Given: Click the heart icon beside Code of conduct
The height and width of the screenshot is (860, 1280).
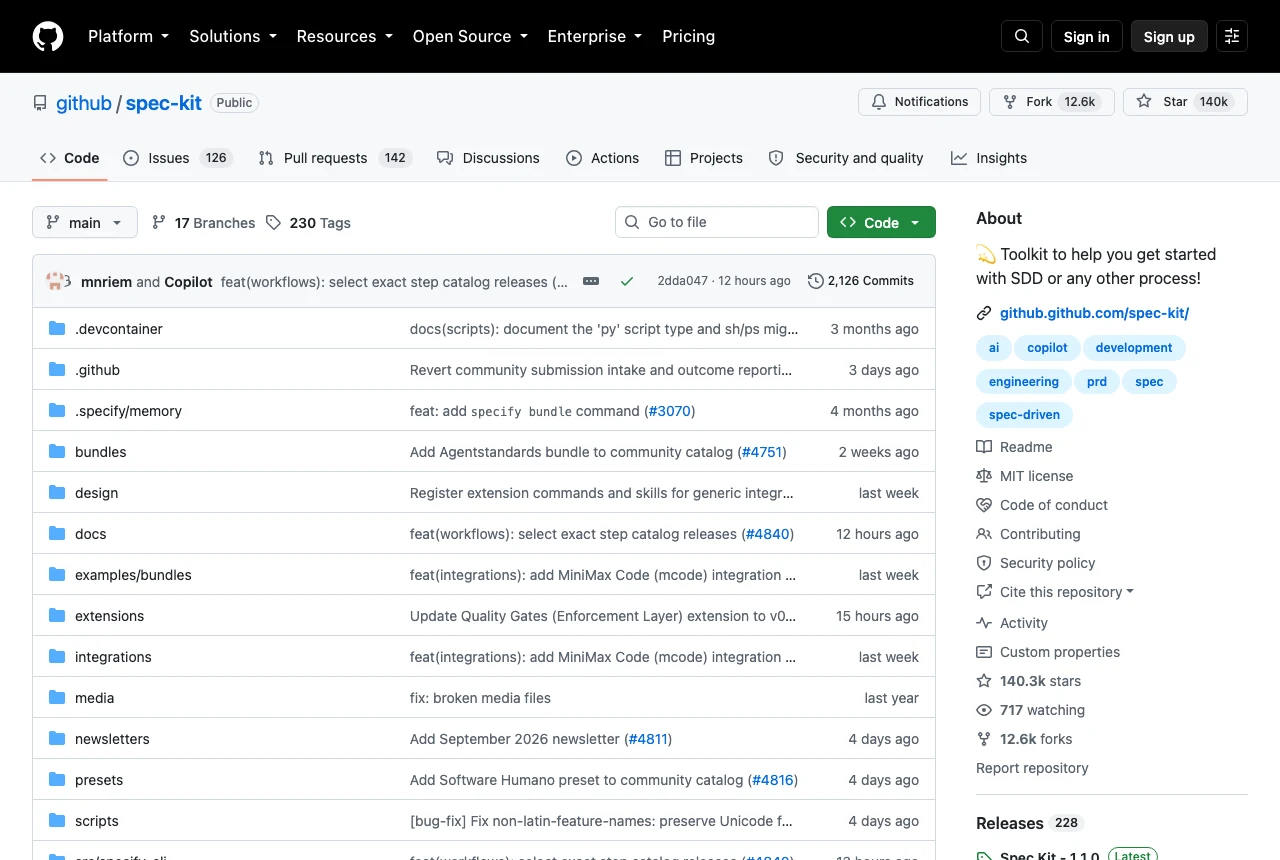Looking at the screenshot, I should coord(984,505).
